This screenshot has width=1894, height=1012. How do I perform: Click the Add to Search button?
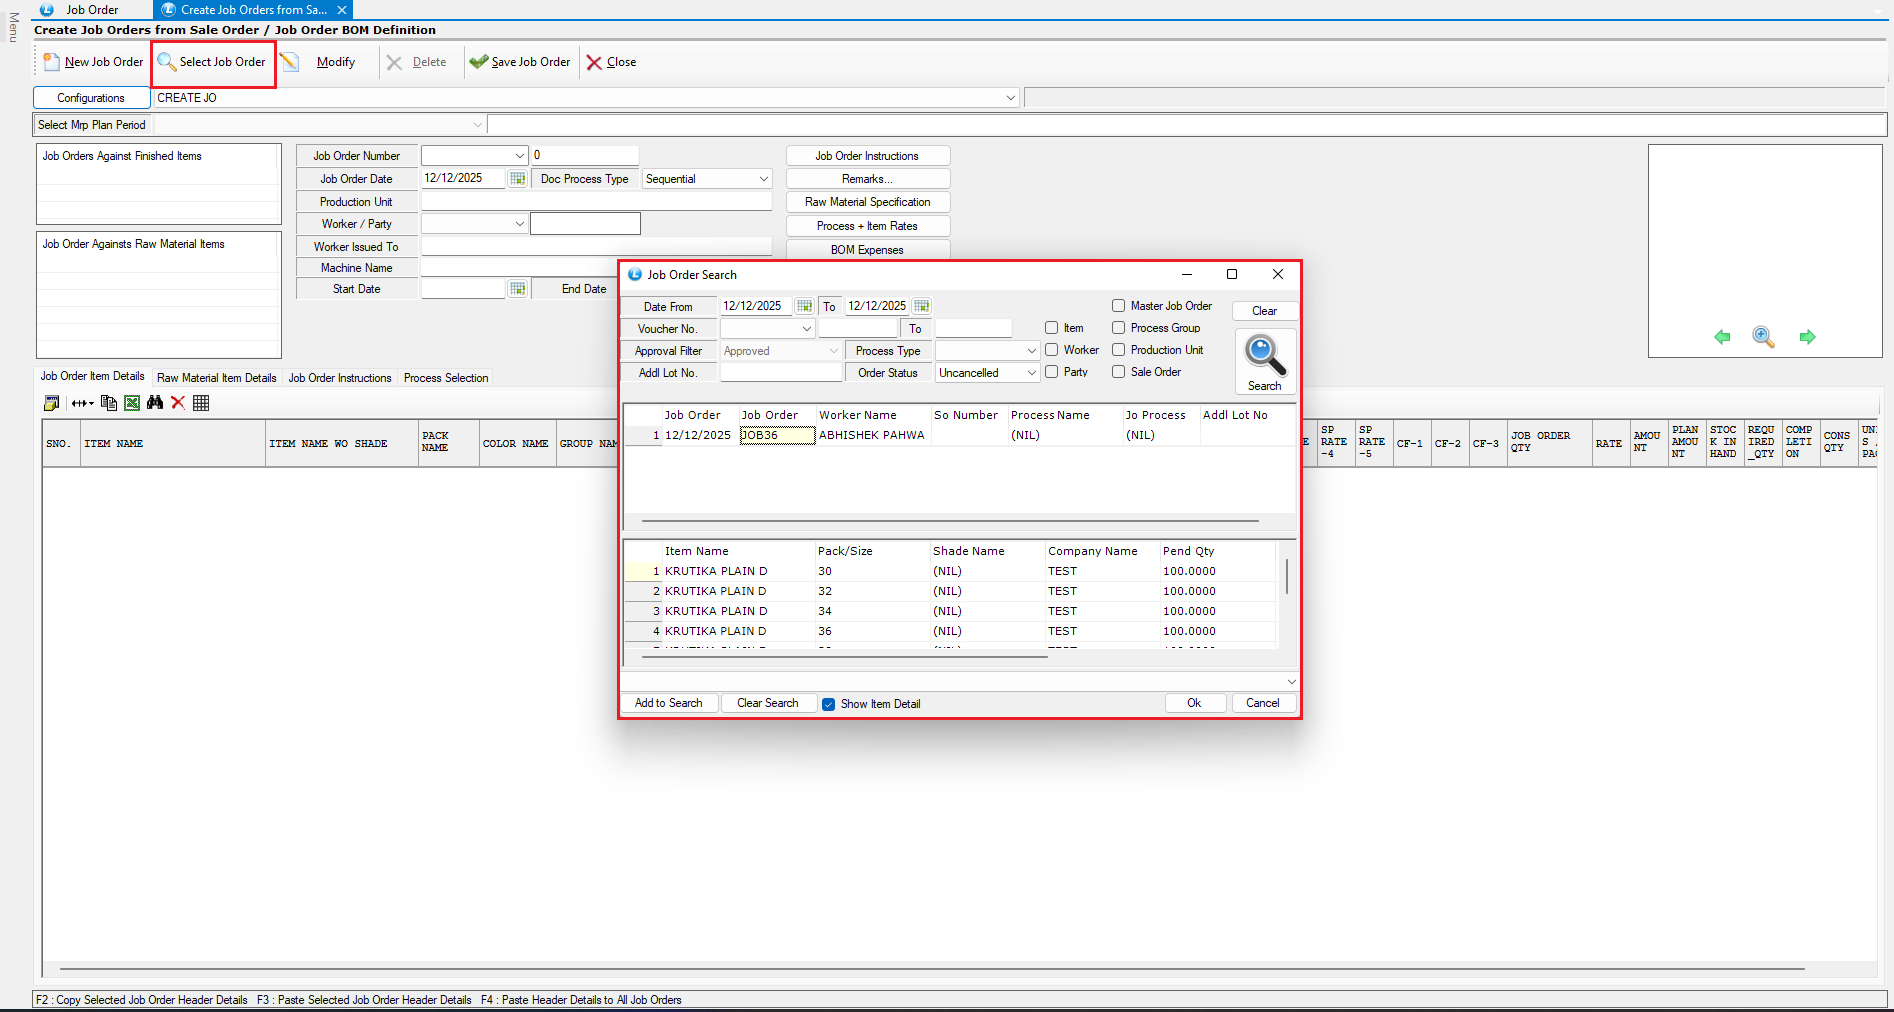pyautogui.click(x=669, y=703)
